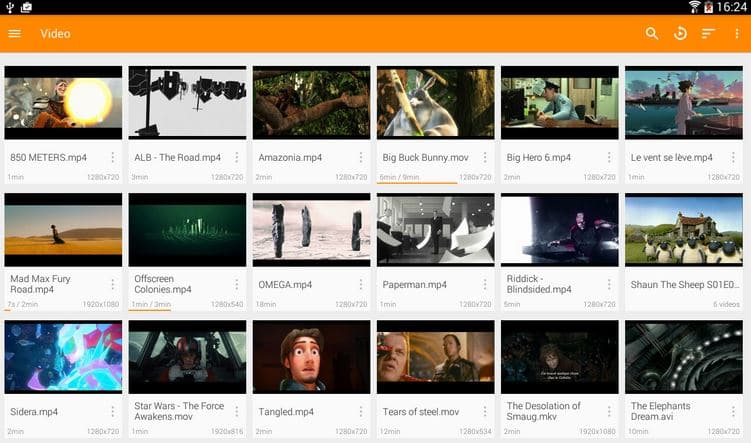Play the Big Hero 6 thumbnail
This screenshot has width=751, height=443.
pos(559,102)
